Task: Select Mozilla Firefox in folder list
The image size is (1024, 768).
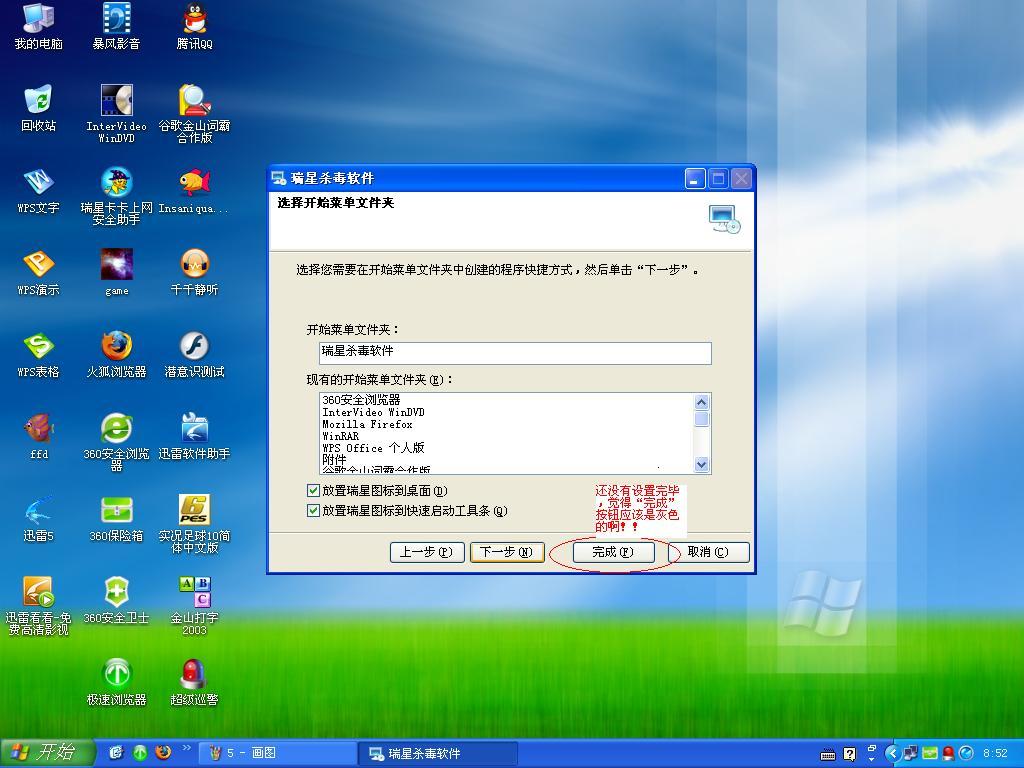Action: click(x=368, y=424)
